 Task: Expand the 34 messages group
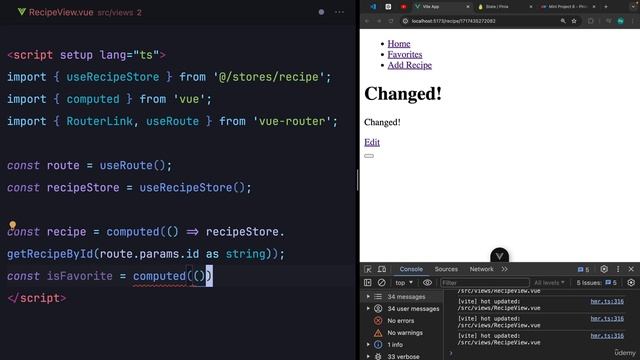[x=368, y=297]
